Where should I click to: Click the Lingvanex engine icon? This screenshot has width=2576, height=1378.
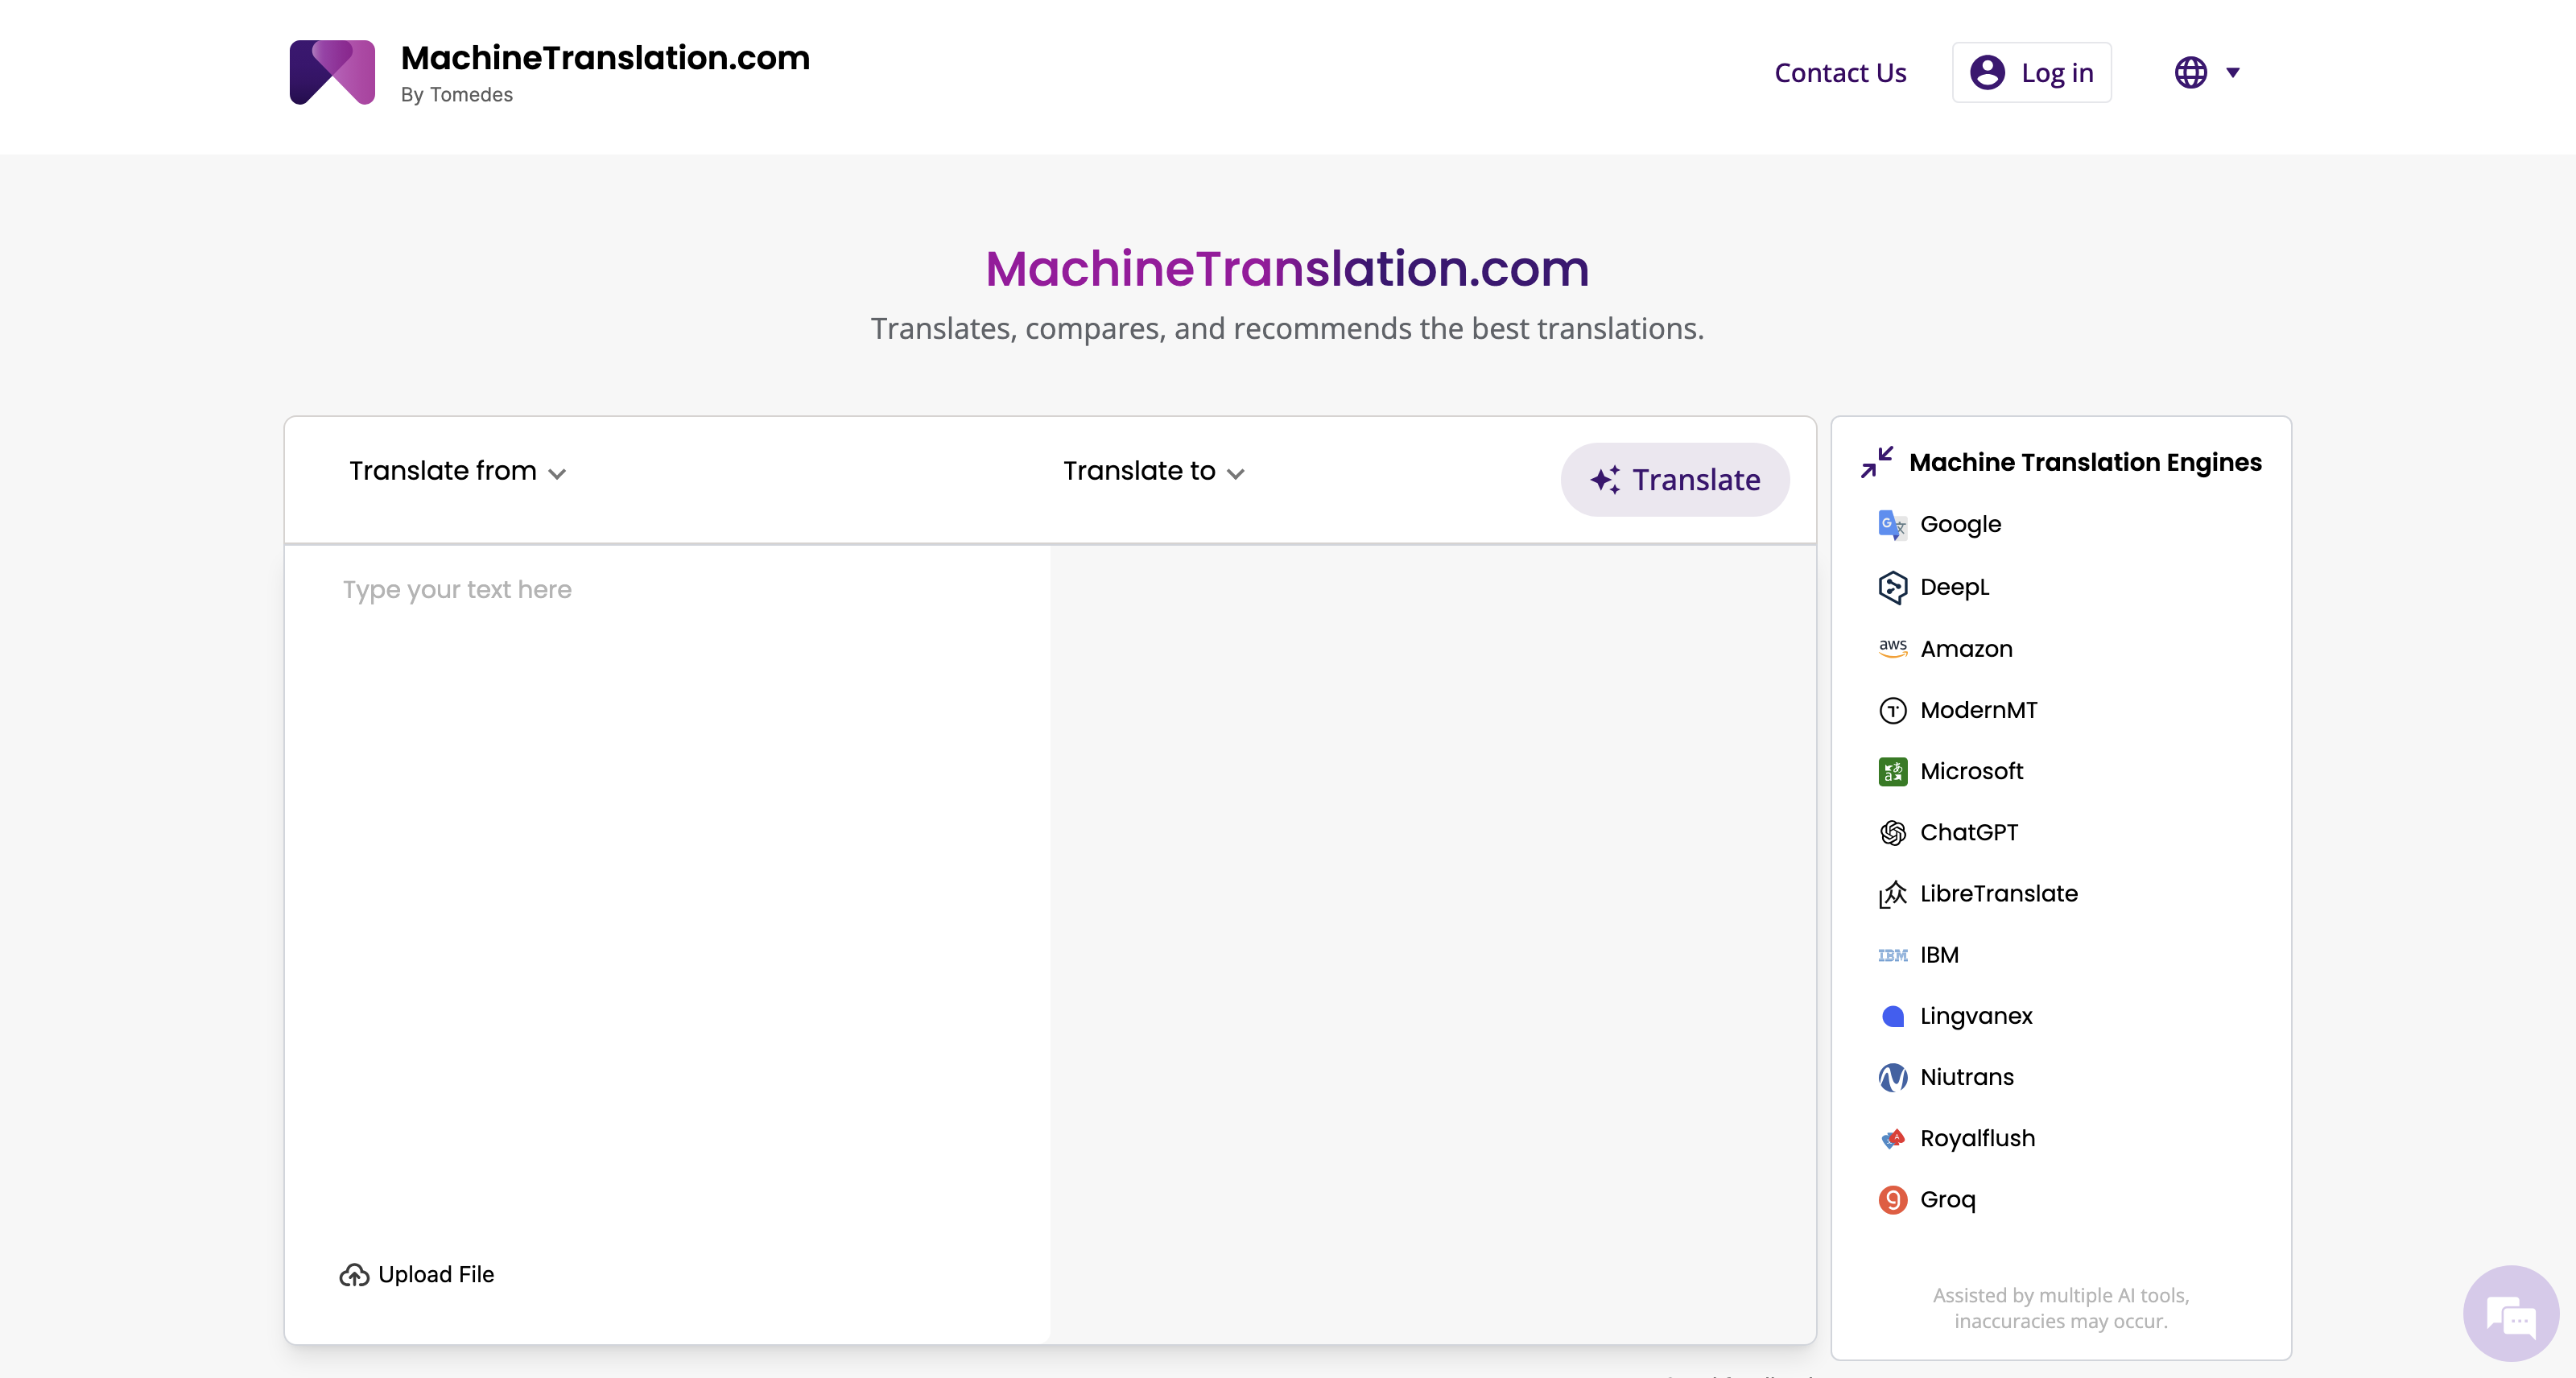coord(1892,1016)
